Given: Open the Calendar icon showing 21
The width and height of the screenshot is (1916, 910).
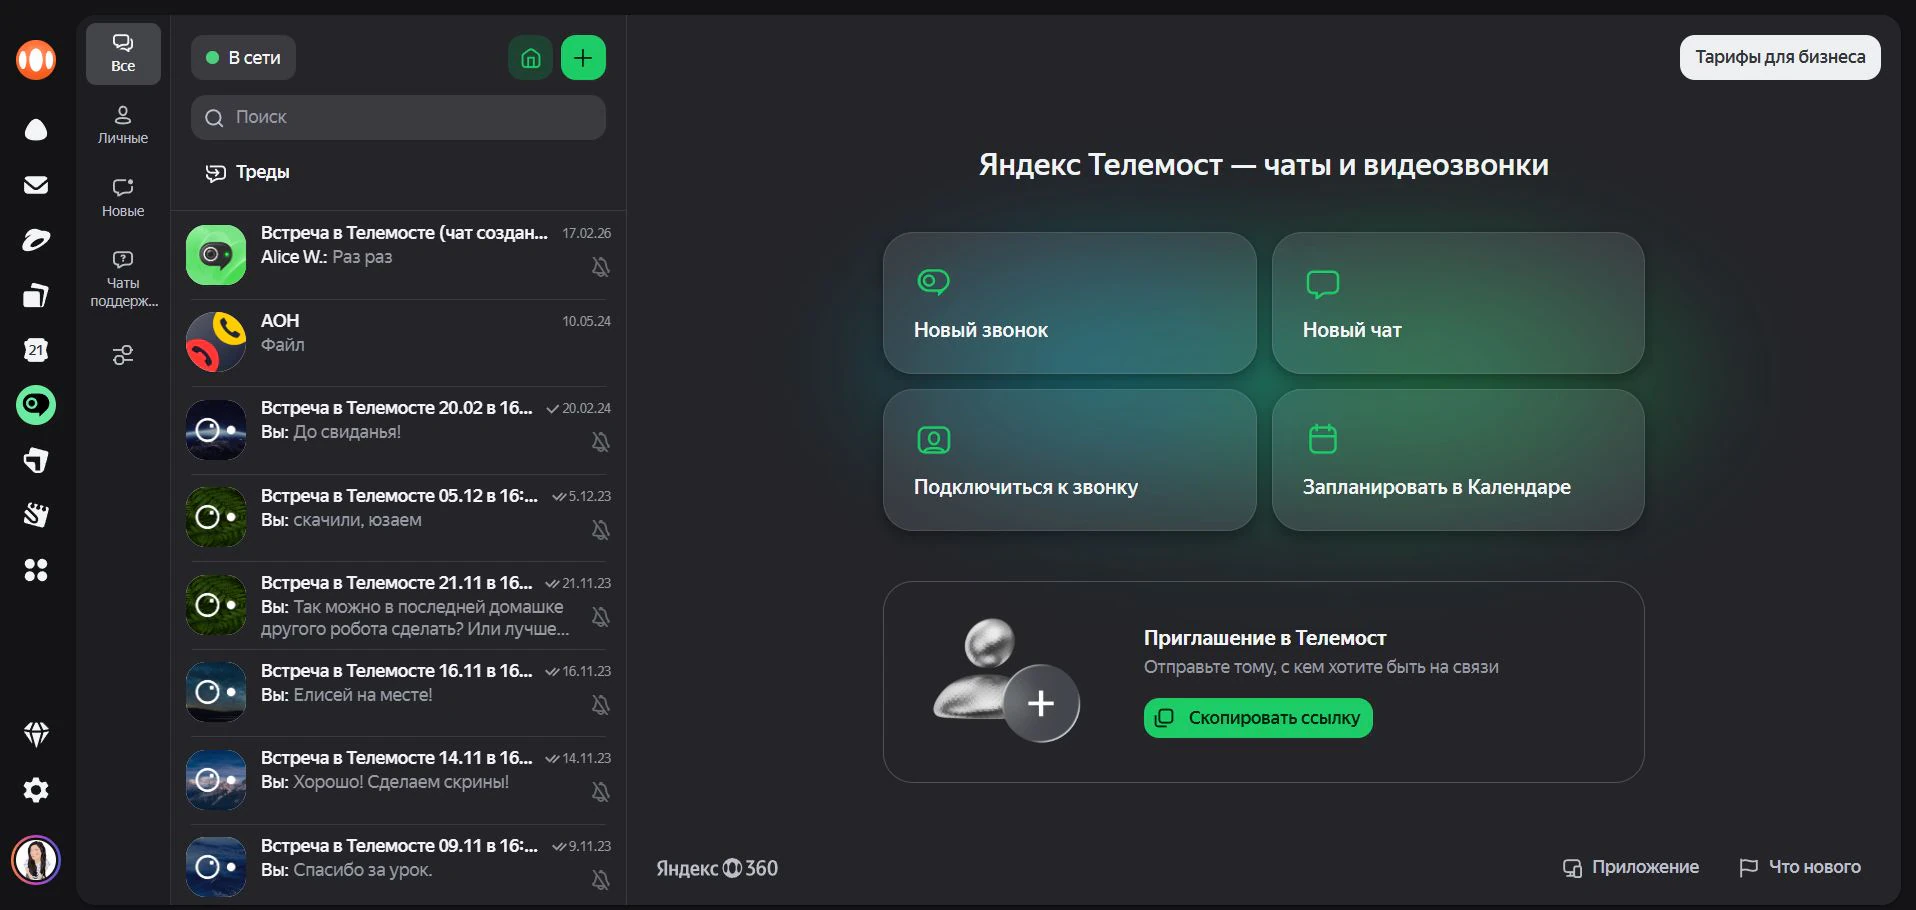Looking at the screenshot, I should [36, 350].
